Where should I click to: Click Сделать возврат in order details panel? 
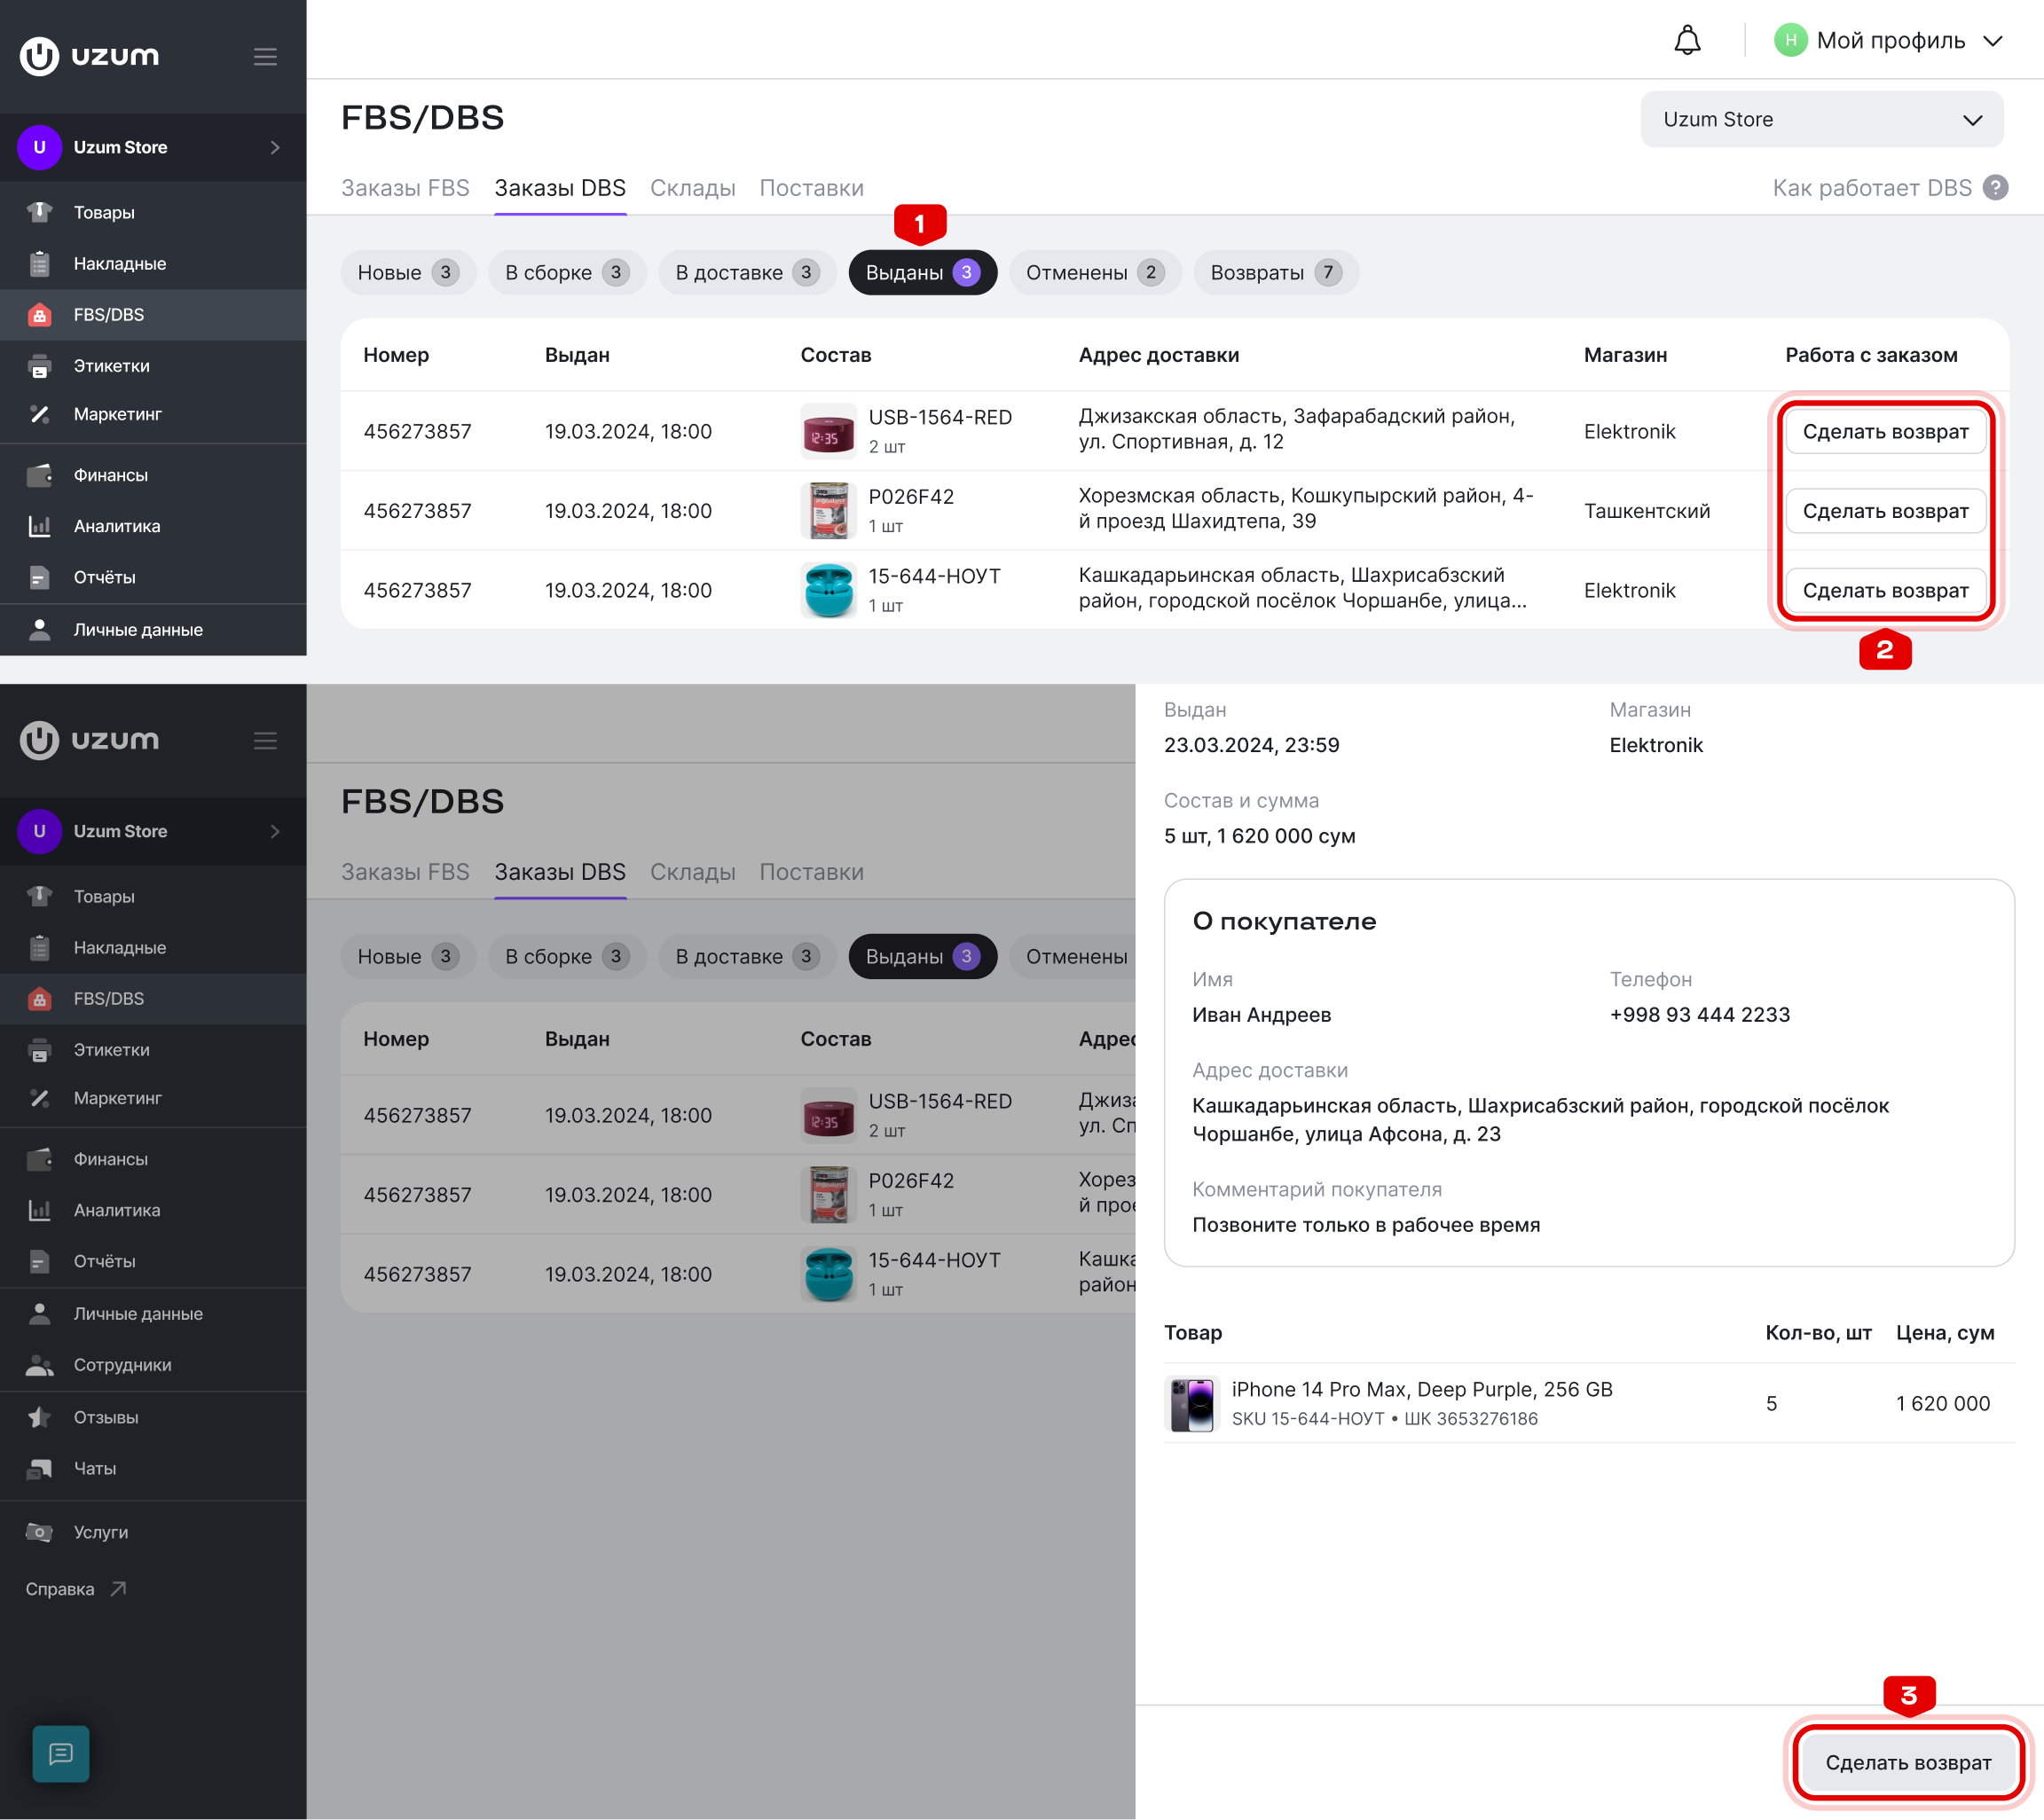(x=1907, y=1762)
